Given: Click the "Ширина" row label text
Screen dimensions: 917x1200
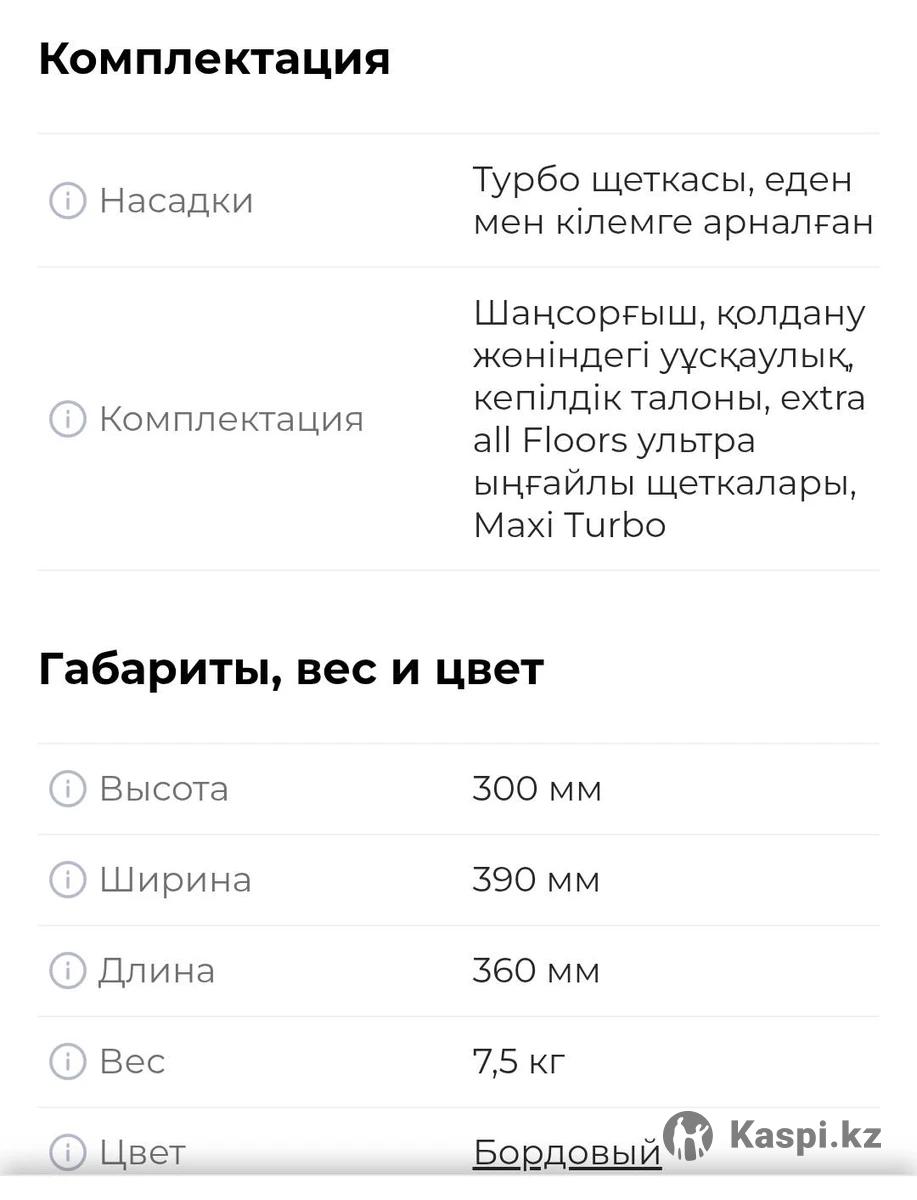Looking at the screenshot, I should 175,880.
